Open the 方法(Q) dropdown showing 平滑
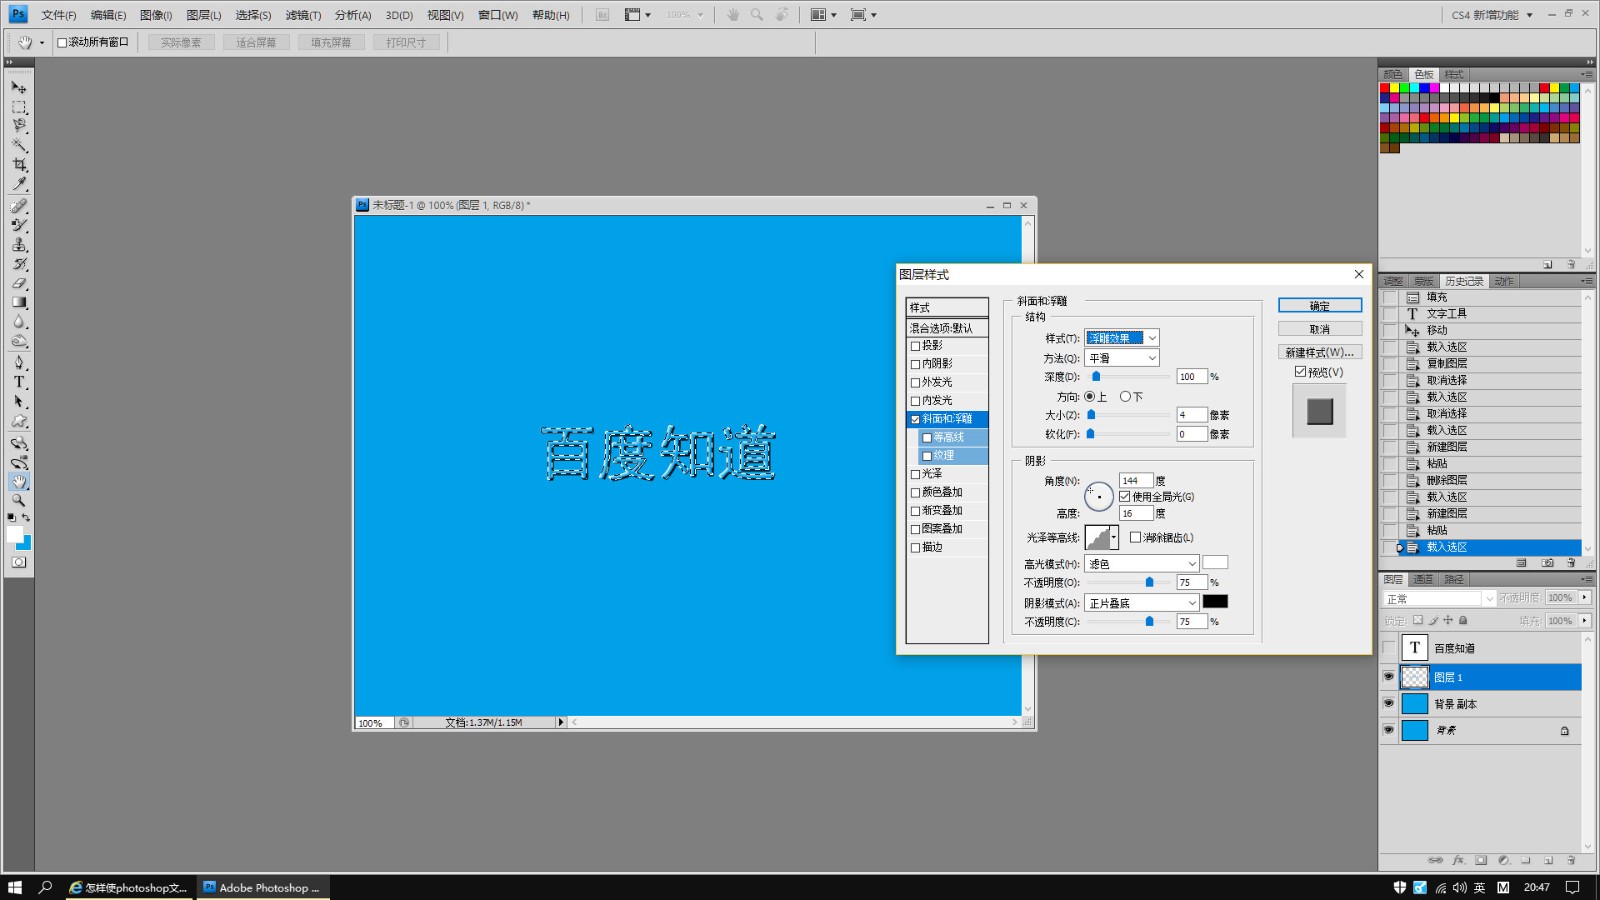 [x=1122, y=358]
